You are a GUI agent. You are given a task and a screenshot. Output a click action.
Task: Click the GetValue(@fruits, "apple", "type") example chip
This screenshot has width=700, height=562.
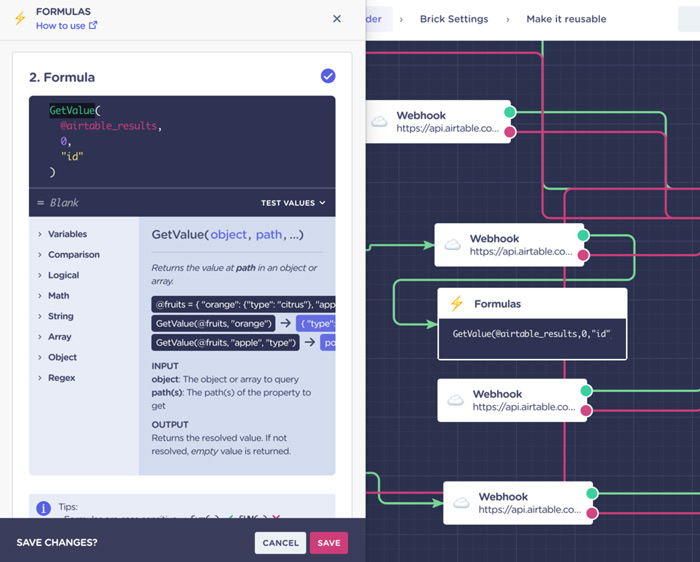tap(225, 343)
